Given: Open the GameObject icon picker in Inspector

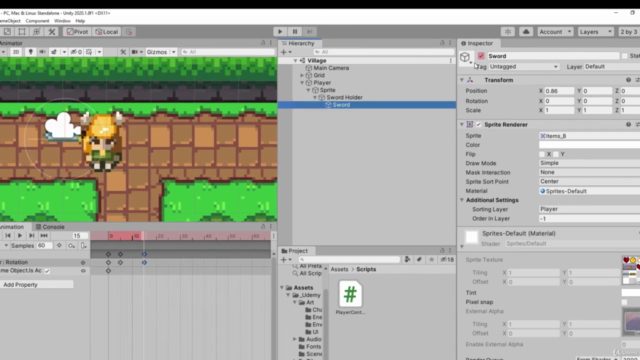Looking at the screenshot, I should pyautogui.click(x=465, y=58).
